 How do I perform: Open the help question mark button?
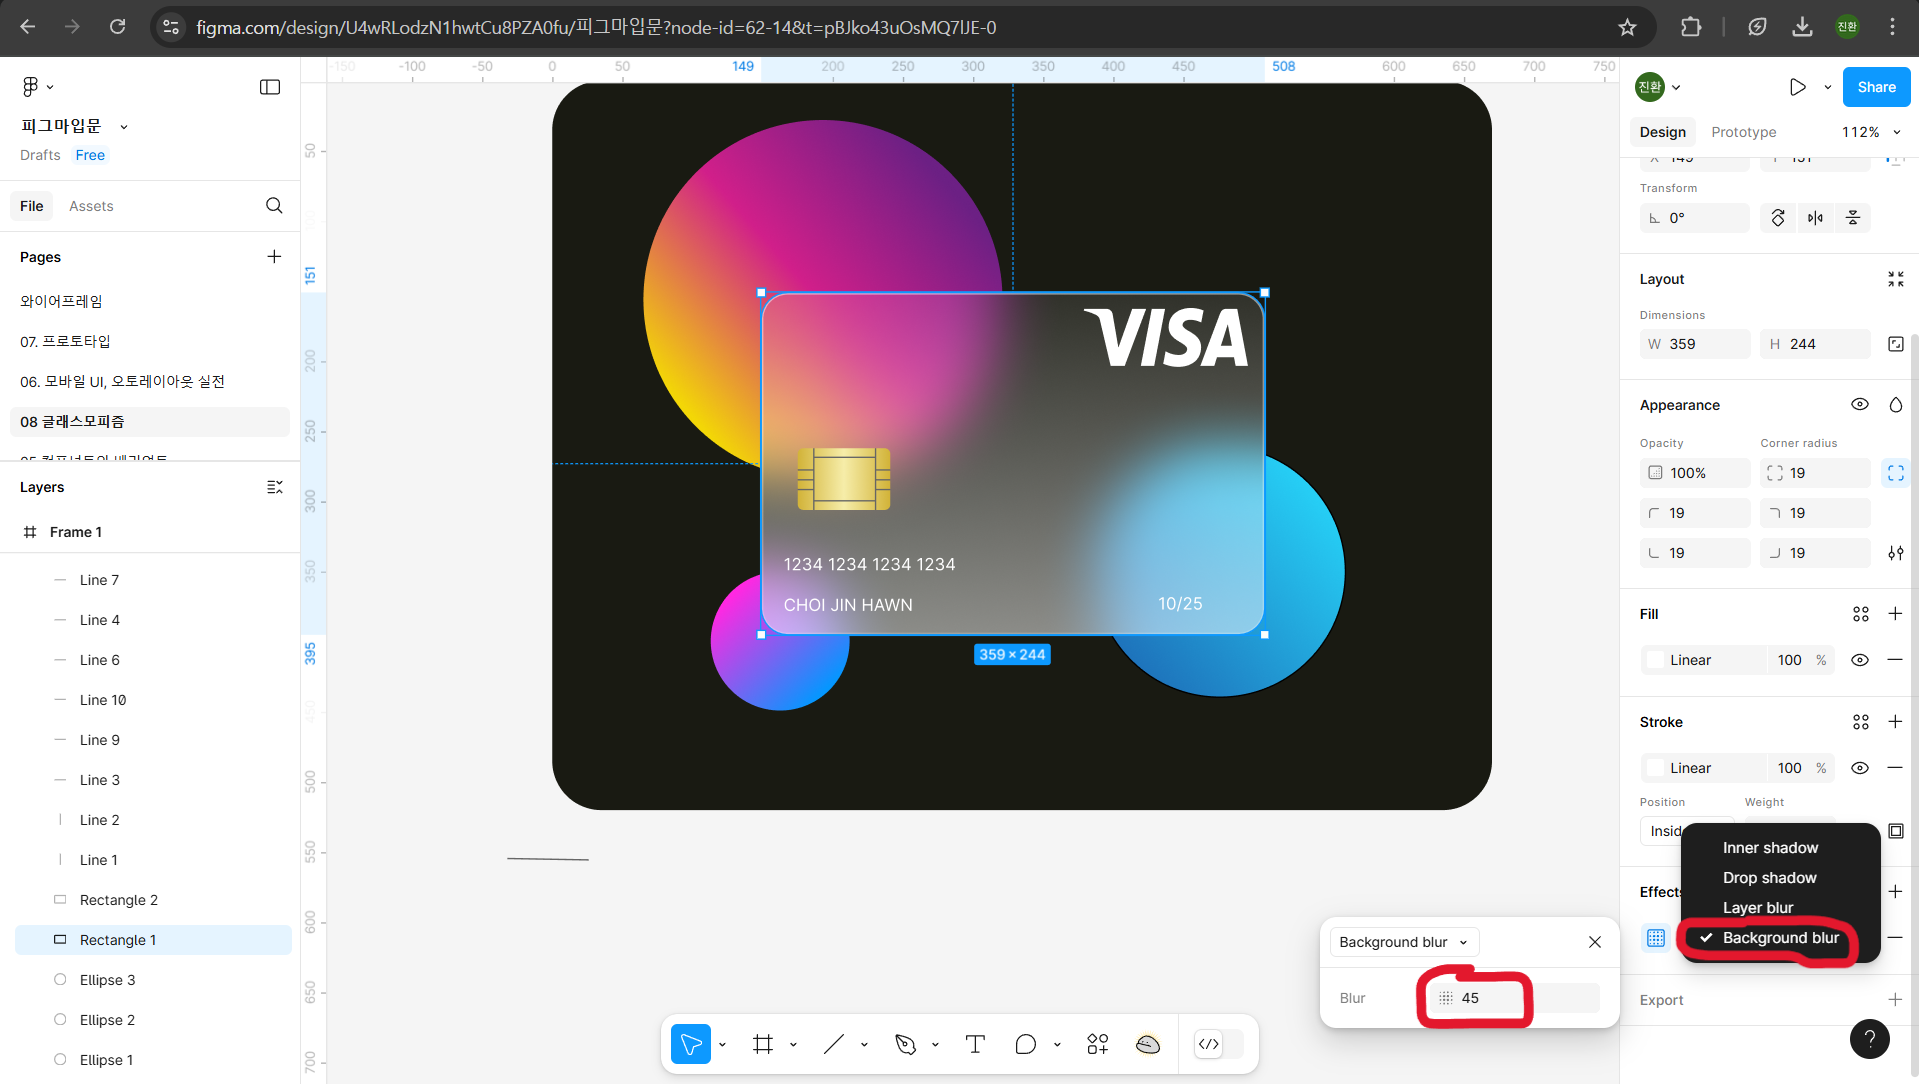pos(1869,1039)
